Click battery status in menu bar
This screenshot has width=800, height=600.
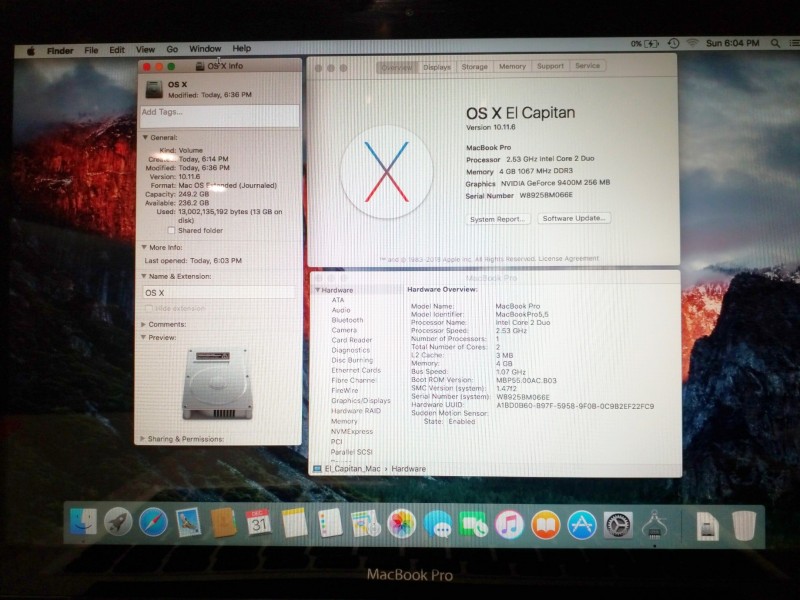point(644,44)
